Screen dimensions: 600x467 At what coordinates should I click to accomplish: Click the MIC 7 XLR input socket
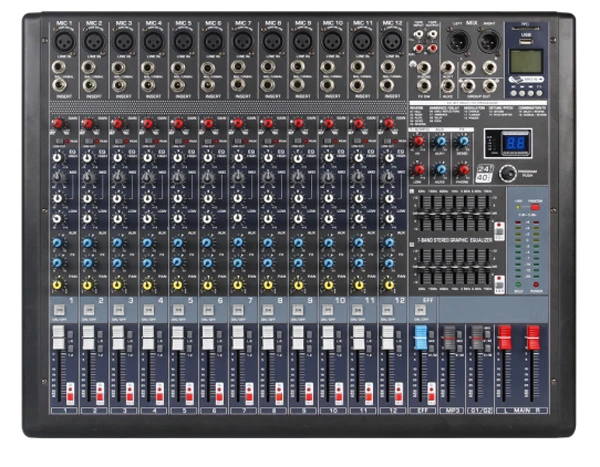pos(243,41)
